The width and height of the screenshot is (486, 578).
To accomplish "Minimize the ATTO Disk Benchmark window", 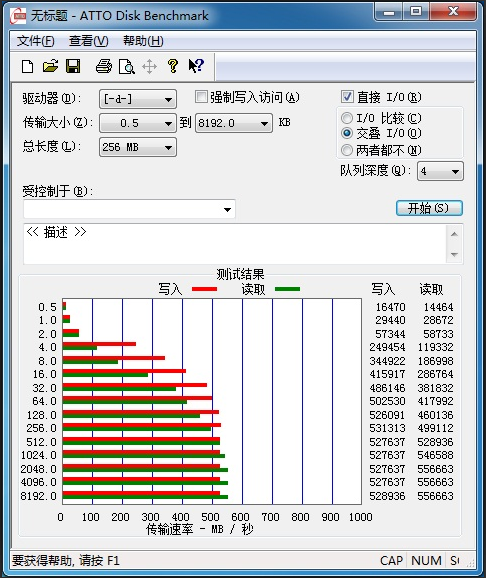I will [x=389, y=12].
